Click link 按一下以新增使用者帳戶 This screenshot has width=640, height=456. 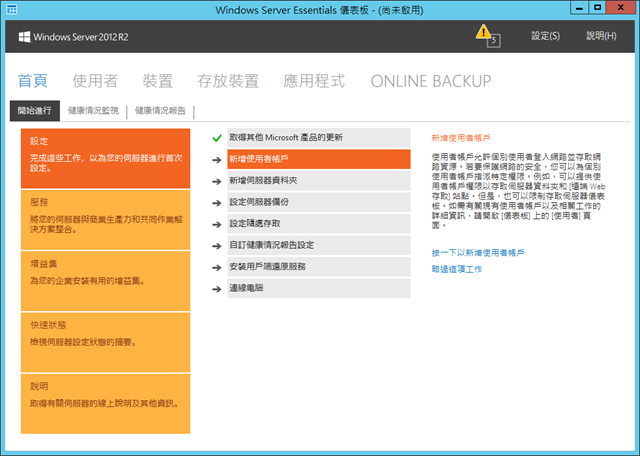[x=478, y=253]
